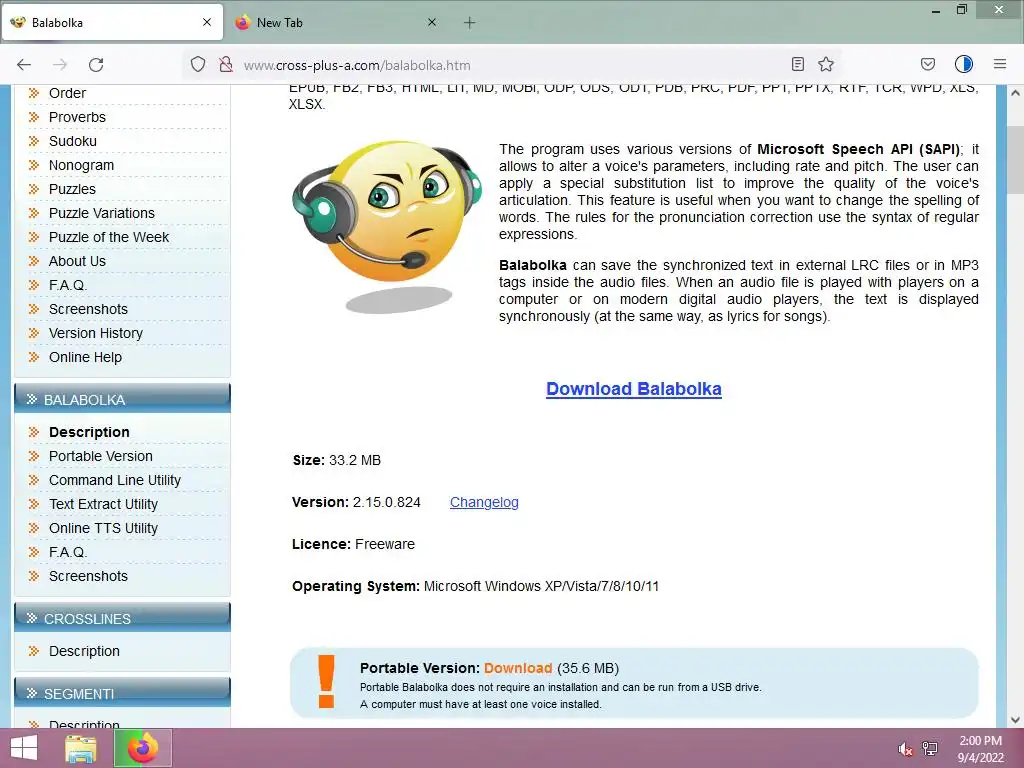Viewport: 1024px width, 768px height.
Task: Open Windows Start menu
Action: tap(24, 748)
